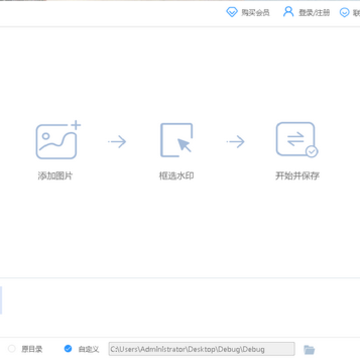Click the 开始并保存 label text
The image size is (360, 360).
click(x=297, y=176)
